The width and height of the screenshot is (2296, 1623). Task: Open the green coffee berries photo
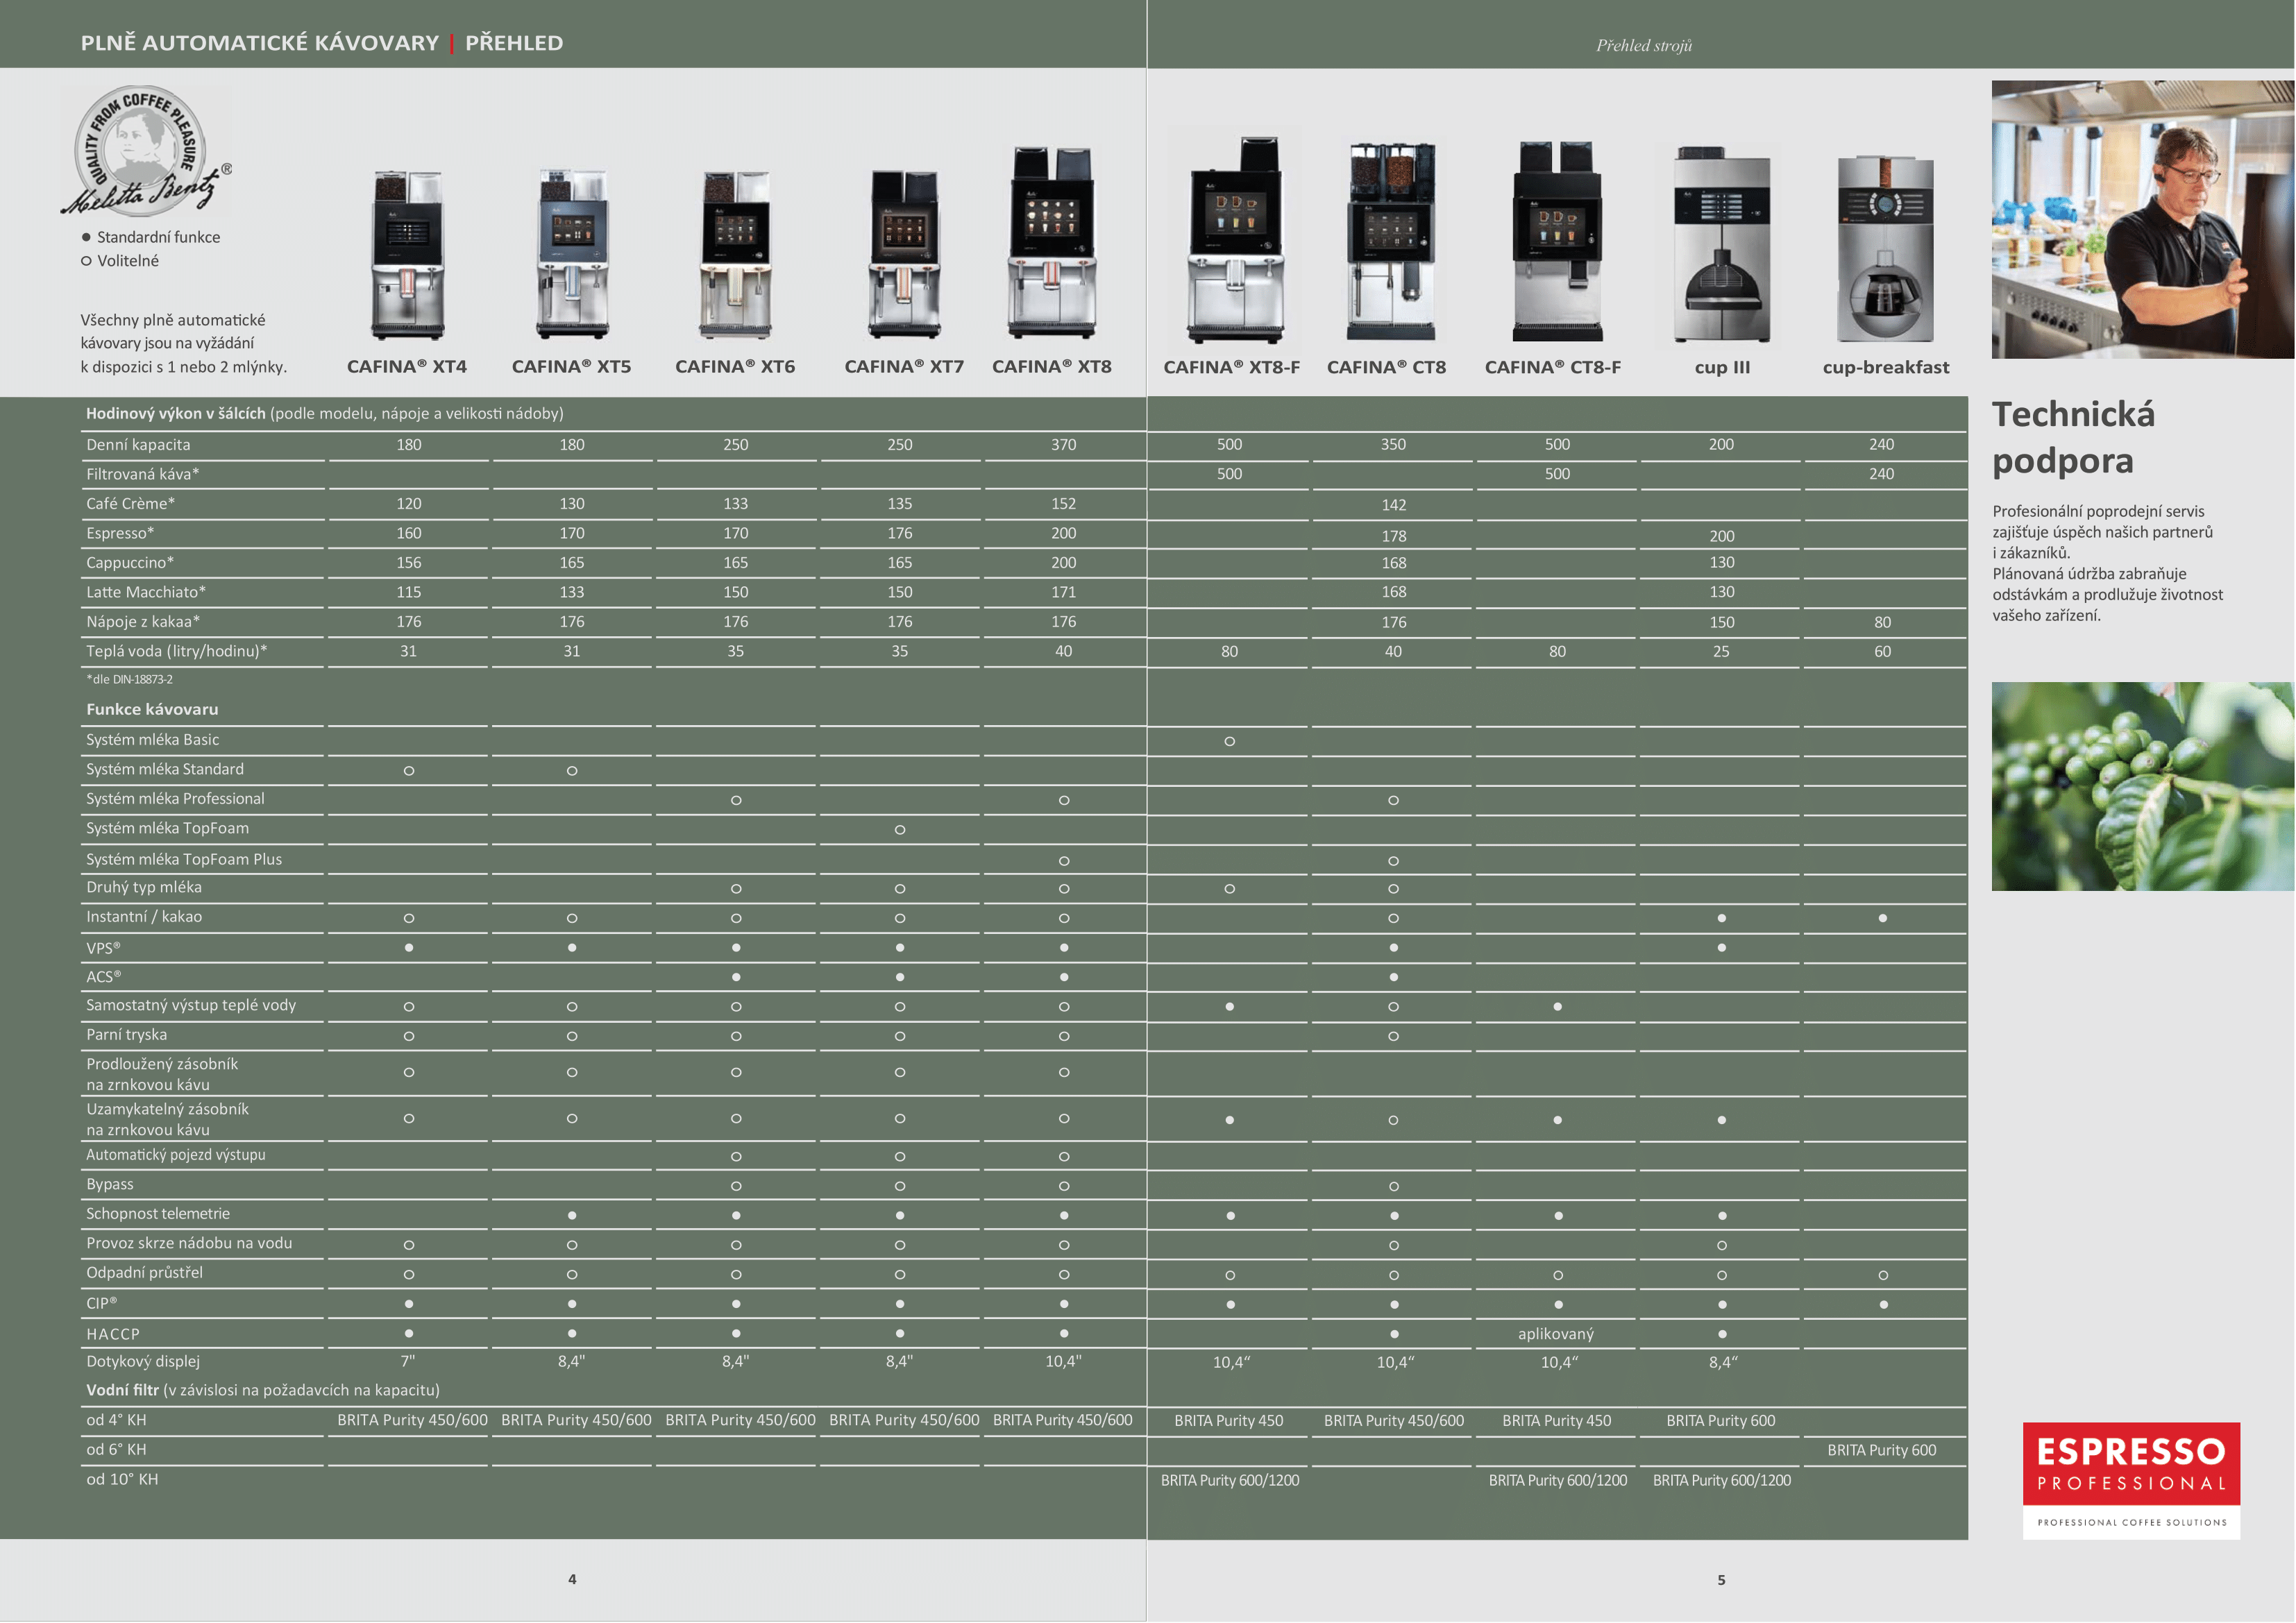click(x=2143, y=787)
